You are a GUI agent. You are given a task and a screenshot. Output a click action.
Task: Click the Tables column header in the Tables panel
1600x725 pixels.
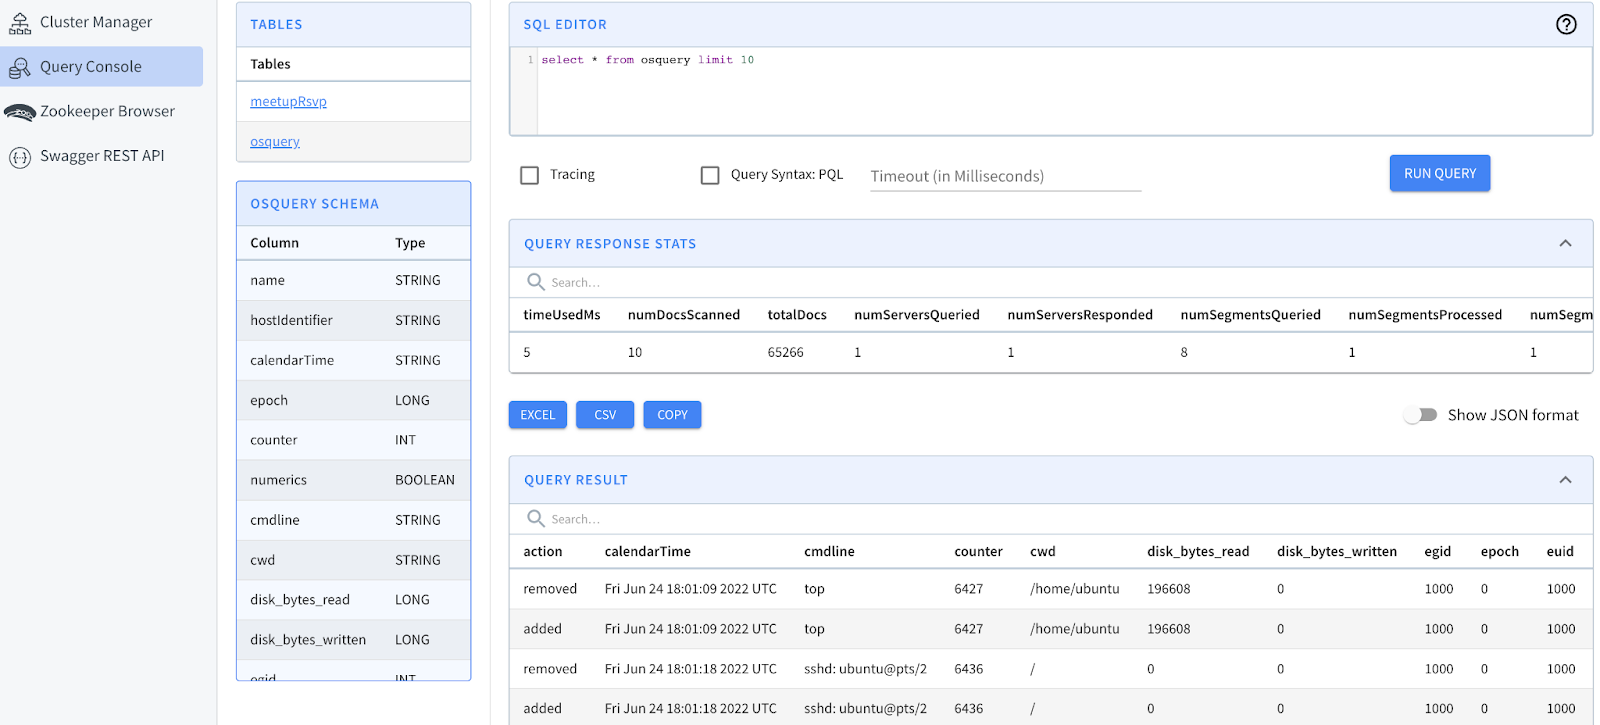(270, 64)
